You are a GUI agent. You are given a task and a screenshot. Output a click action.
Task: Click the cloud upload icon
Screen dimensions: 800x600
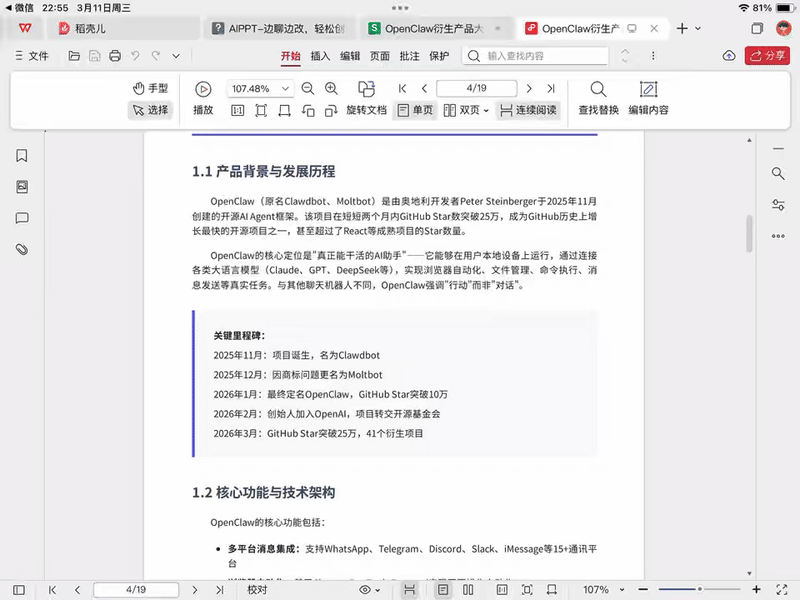point(729,56)
